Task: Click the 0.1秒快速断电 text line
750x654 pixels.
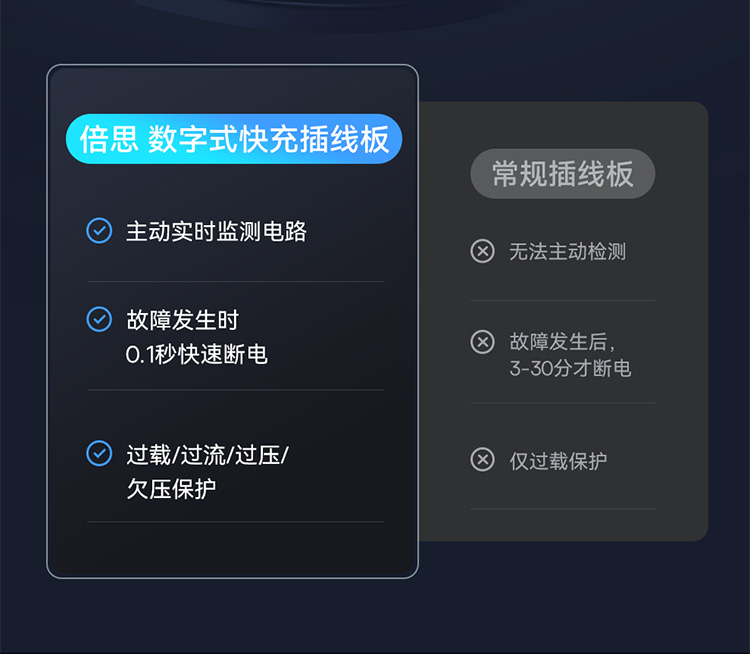Action: pyautogui.click(x=197, y=354)
